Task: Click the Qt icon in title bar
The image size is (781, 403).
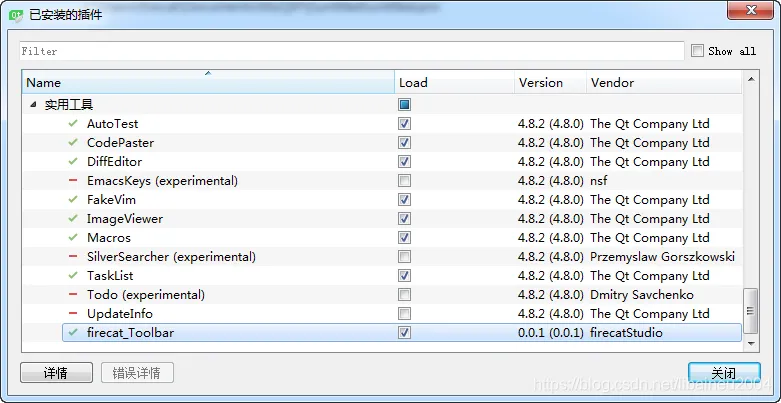Action: 16,15
